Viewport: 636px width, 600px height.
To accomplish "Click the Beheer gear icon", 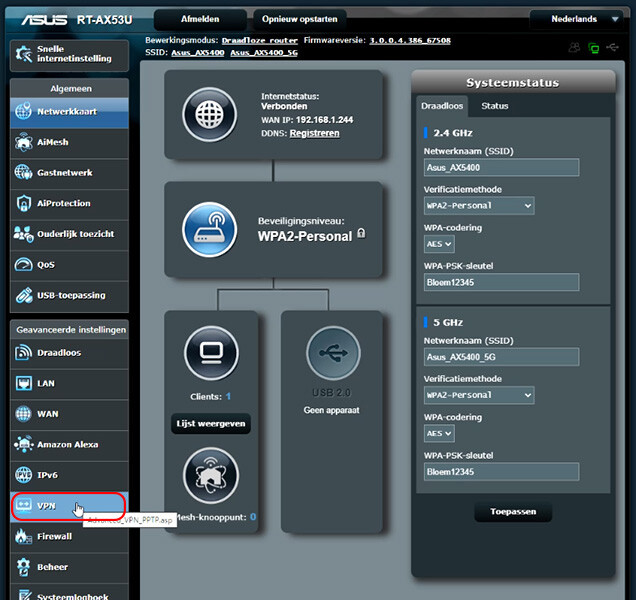I will (x=24, y=567).
